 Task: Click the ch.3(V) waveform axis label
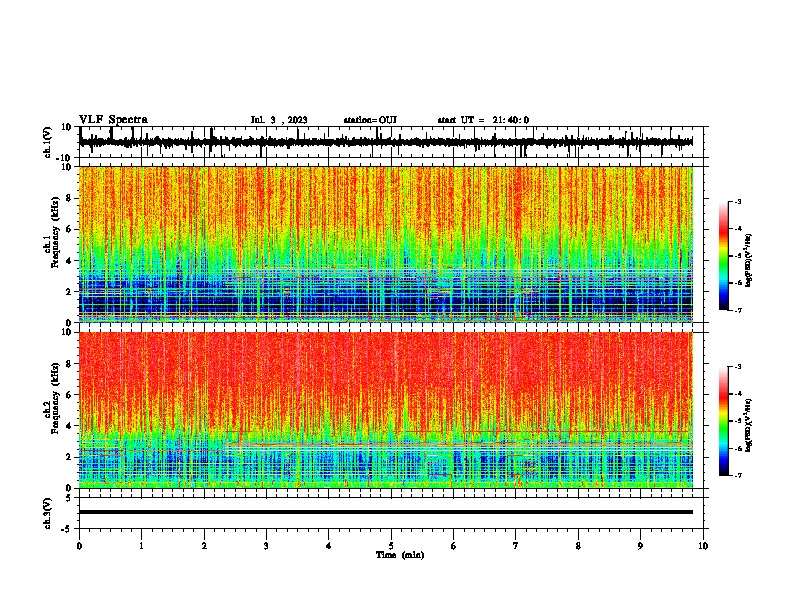(48, 514)
